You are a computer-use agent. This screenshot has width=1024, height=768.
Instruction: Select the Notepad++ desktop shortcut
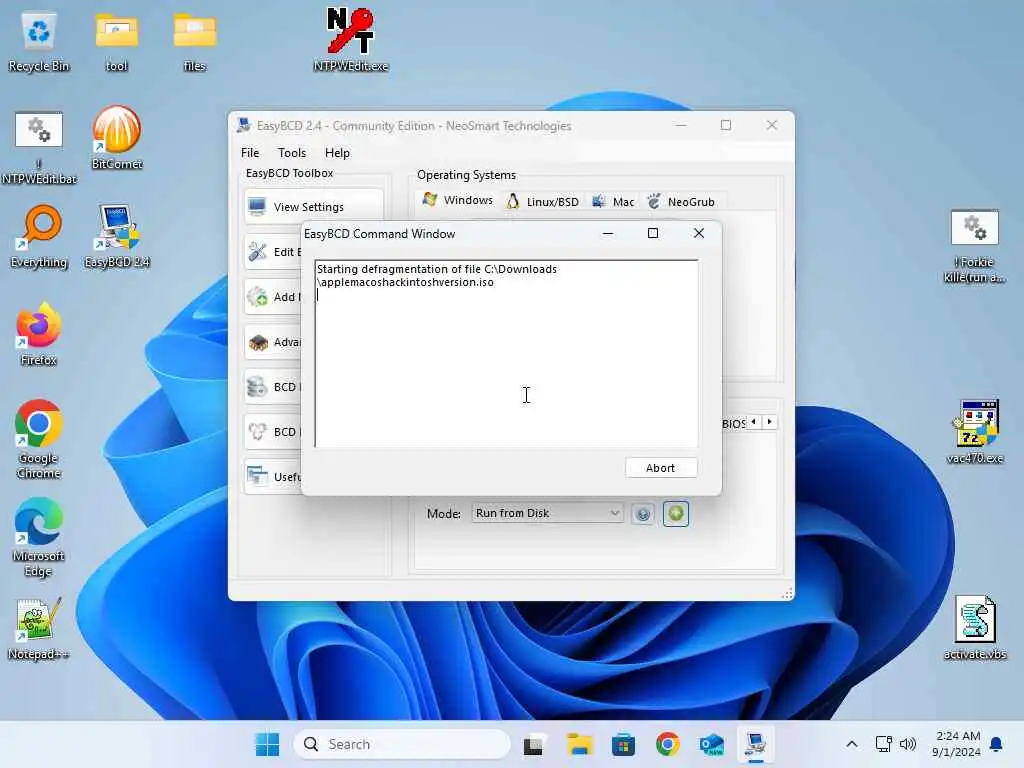click(39, 628)
